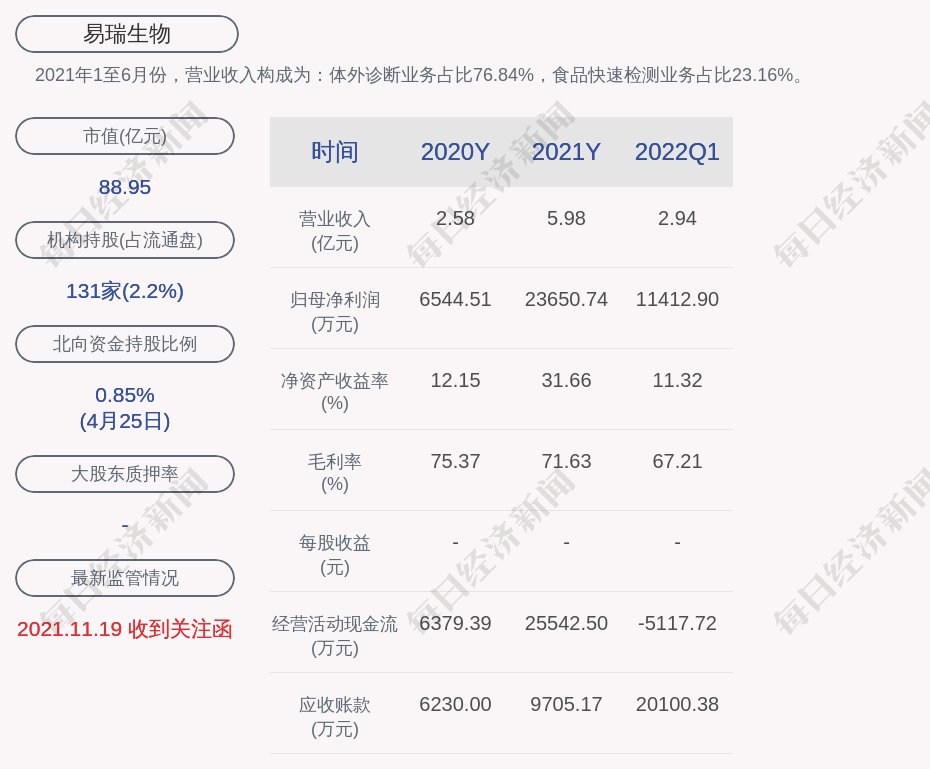Click cash flow value 6379.39
Viewport: 930px width, 769px height.
(455, 623)
